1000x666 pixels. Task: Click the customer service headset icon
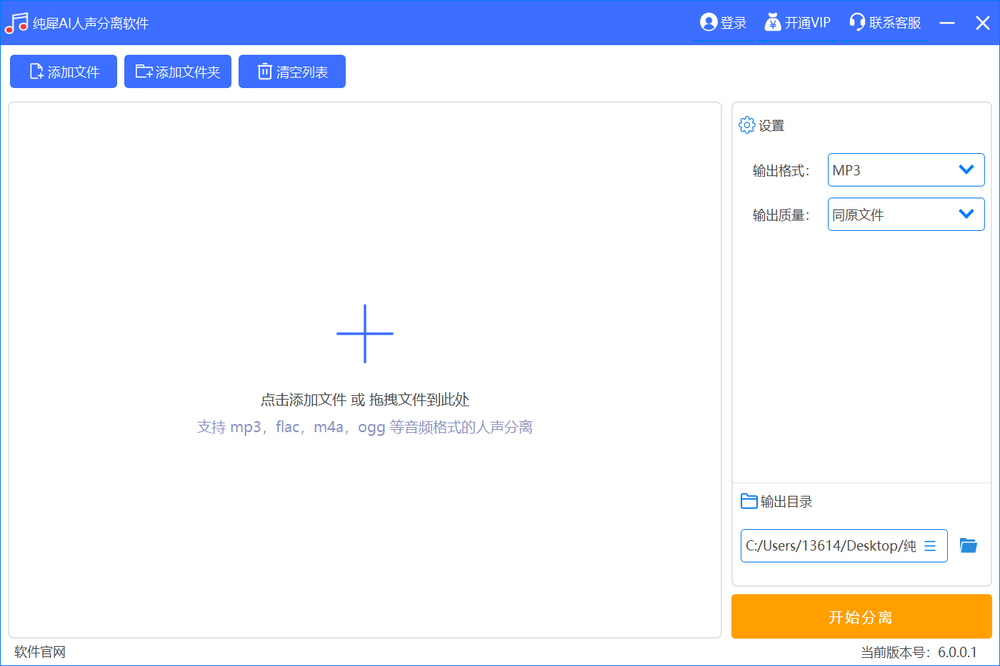pos(857,22)
